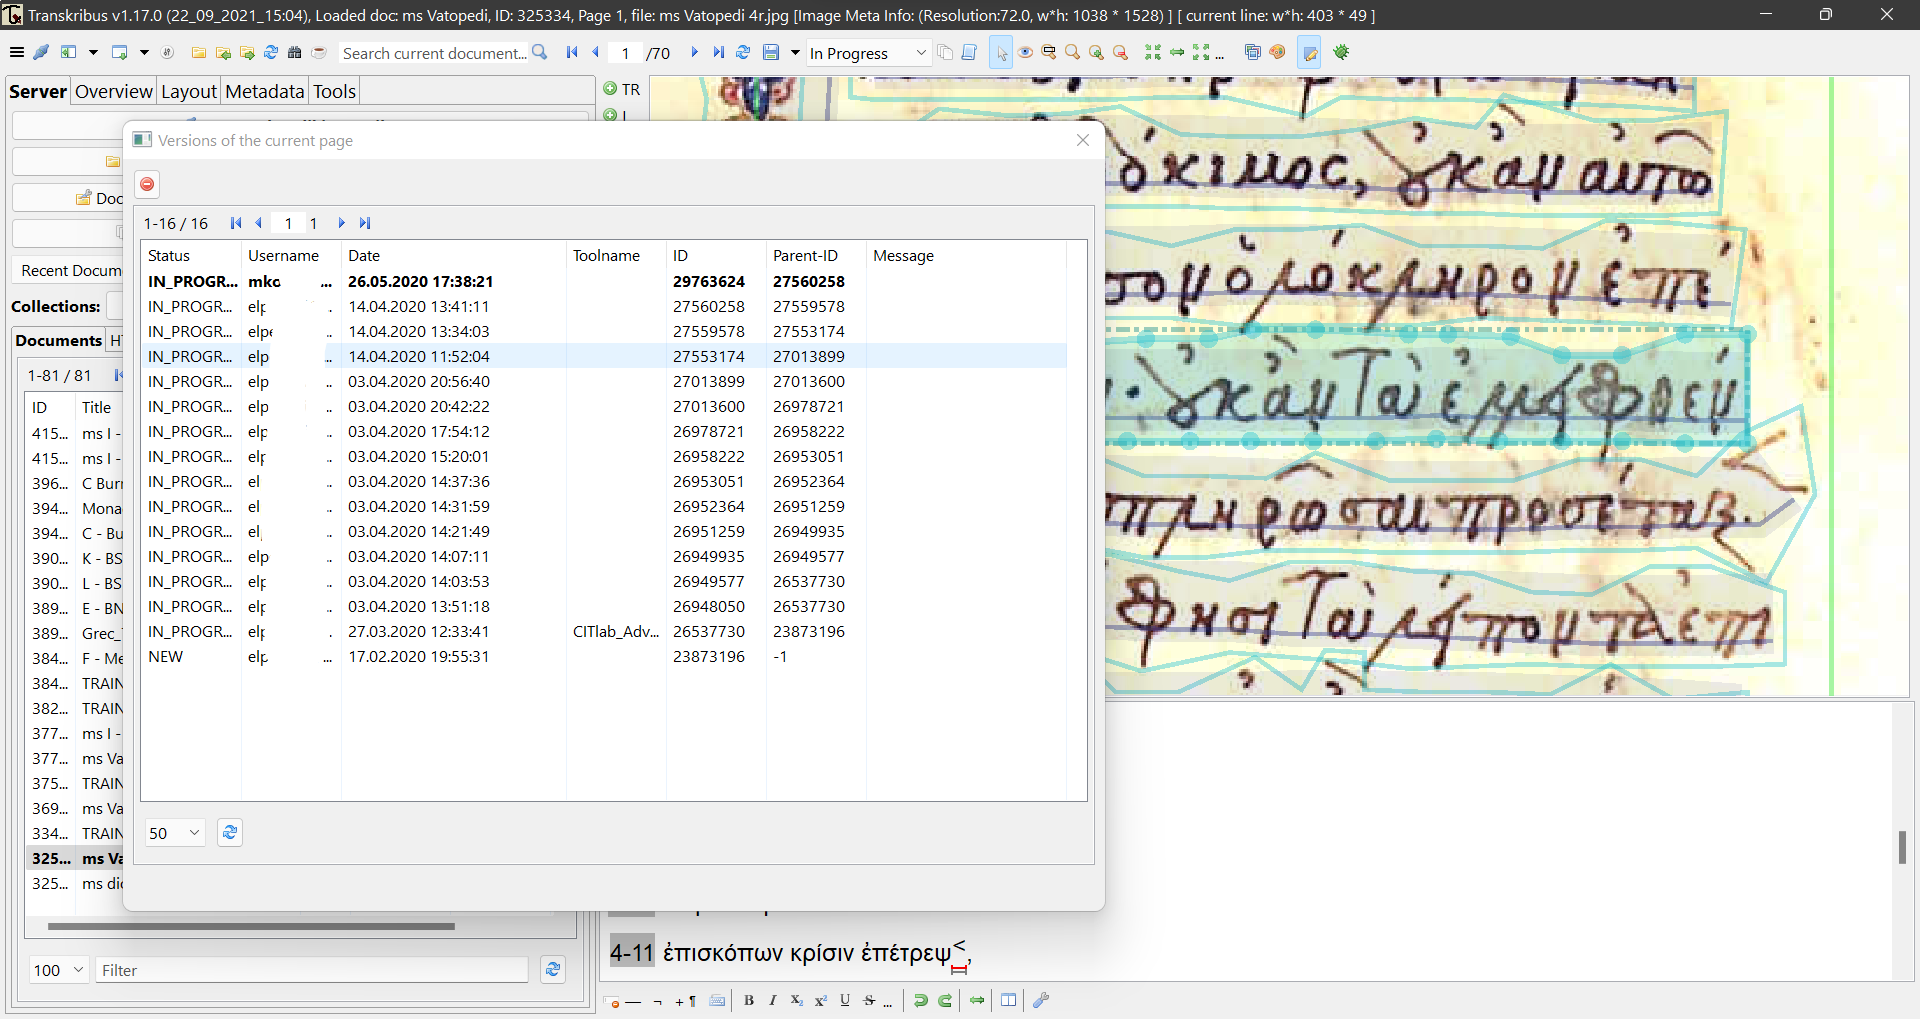This screenshot has height=1019, width=1920.
Task: Click the Search current document field
Action: 434,53
